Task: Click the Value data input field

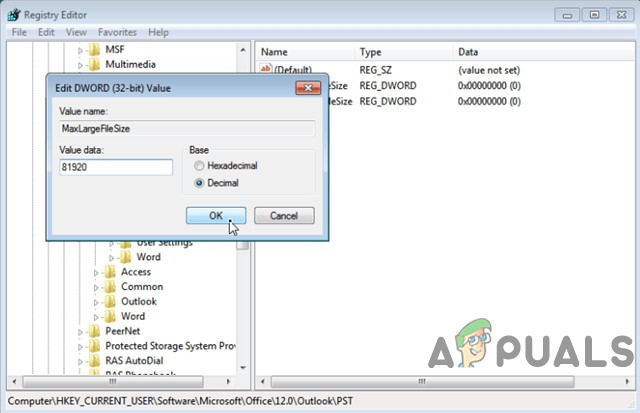Action: pyautogui.click(x=116, y=167)
